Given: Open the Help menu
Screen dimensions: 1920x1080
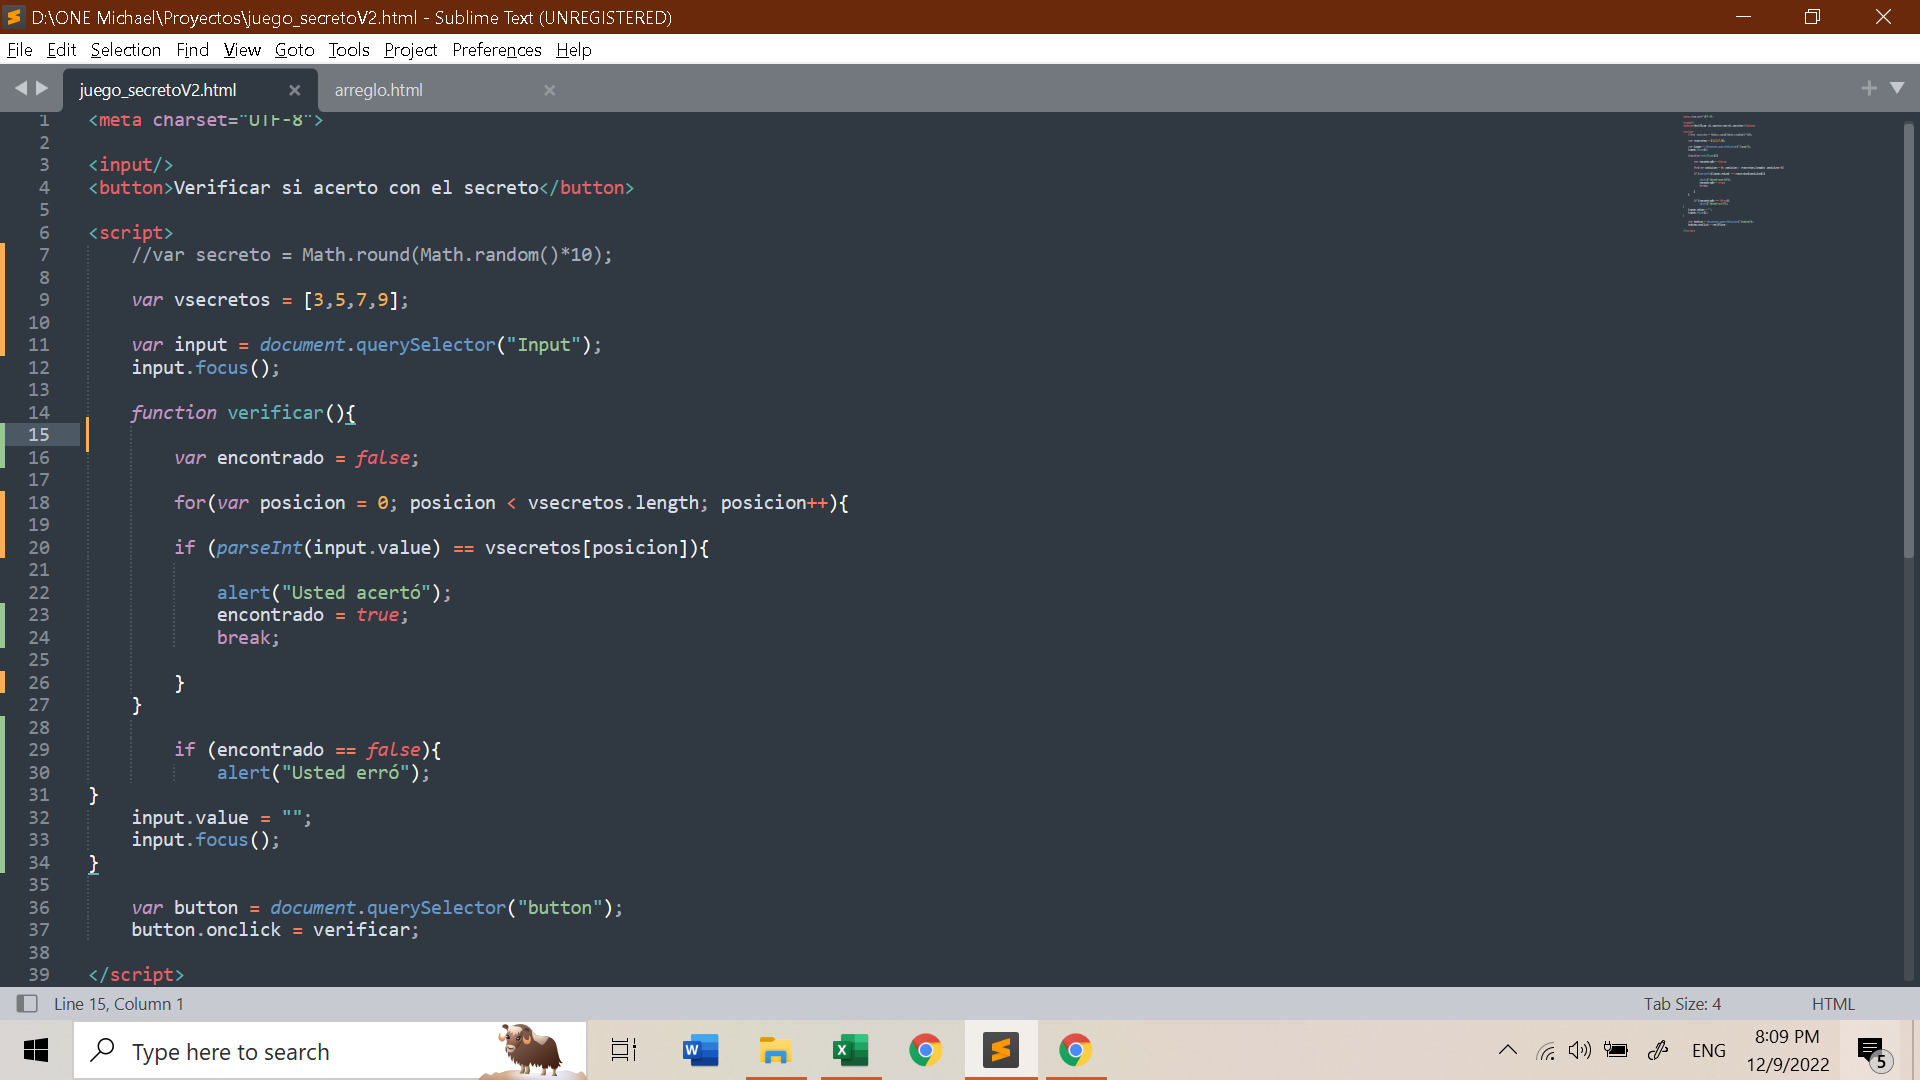Looking at the screenshot, I should point(573,49).
